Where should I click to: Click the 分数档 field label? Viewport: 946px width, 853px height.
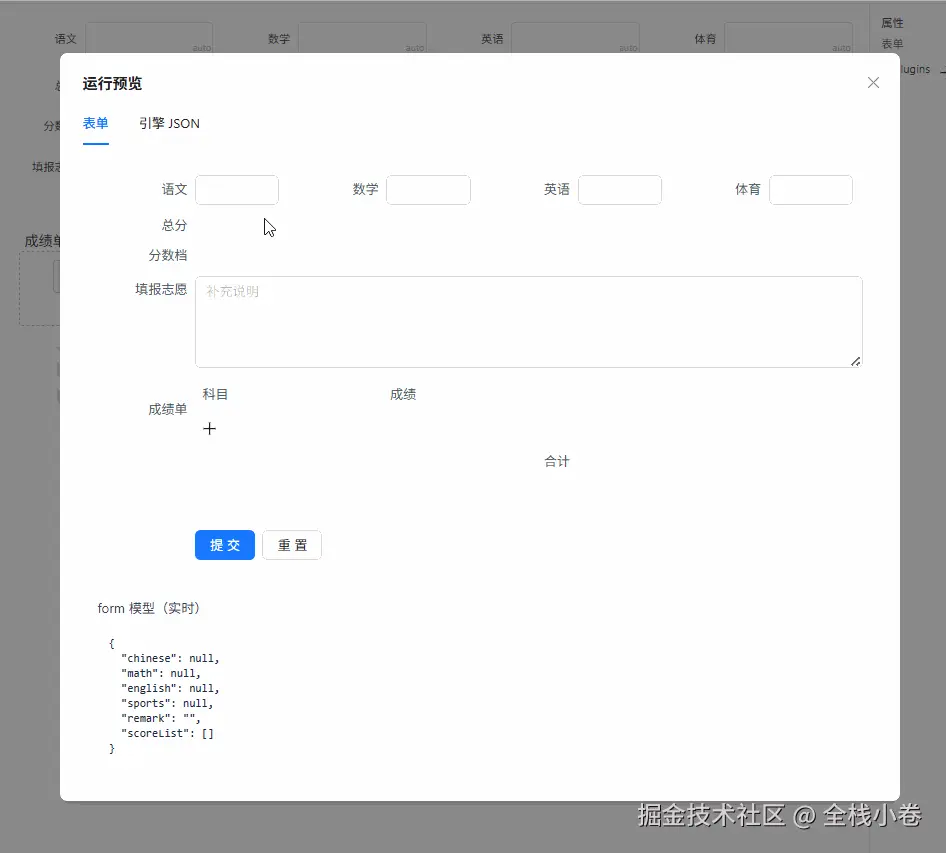(168, 255)
